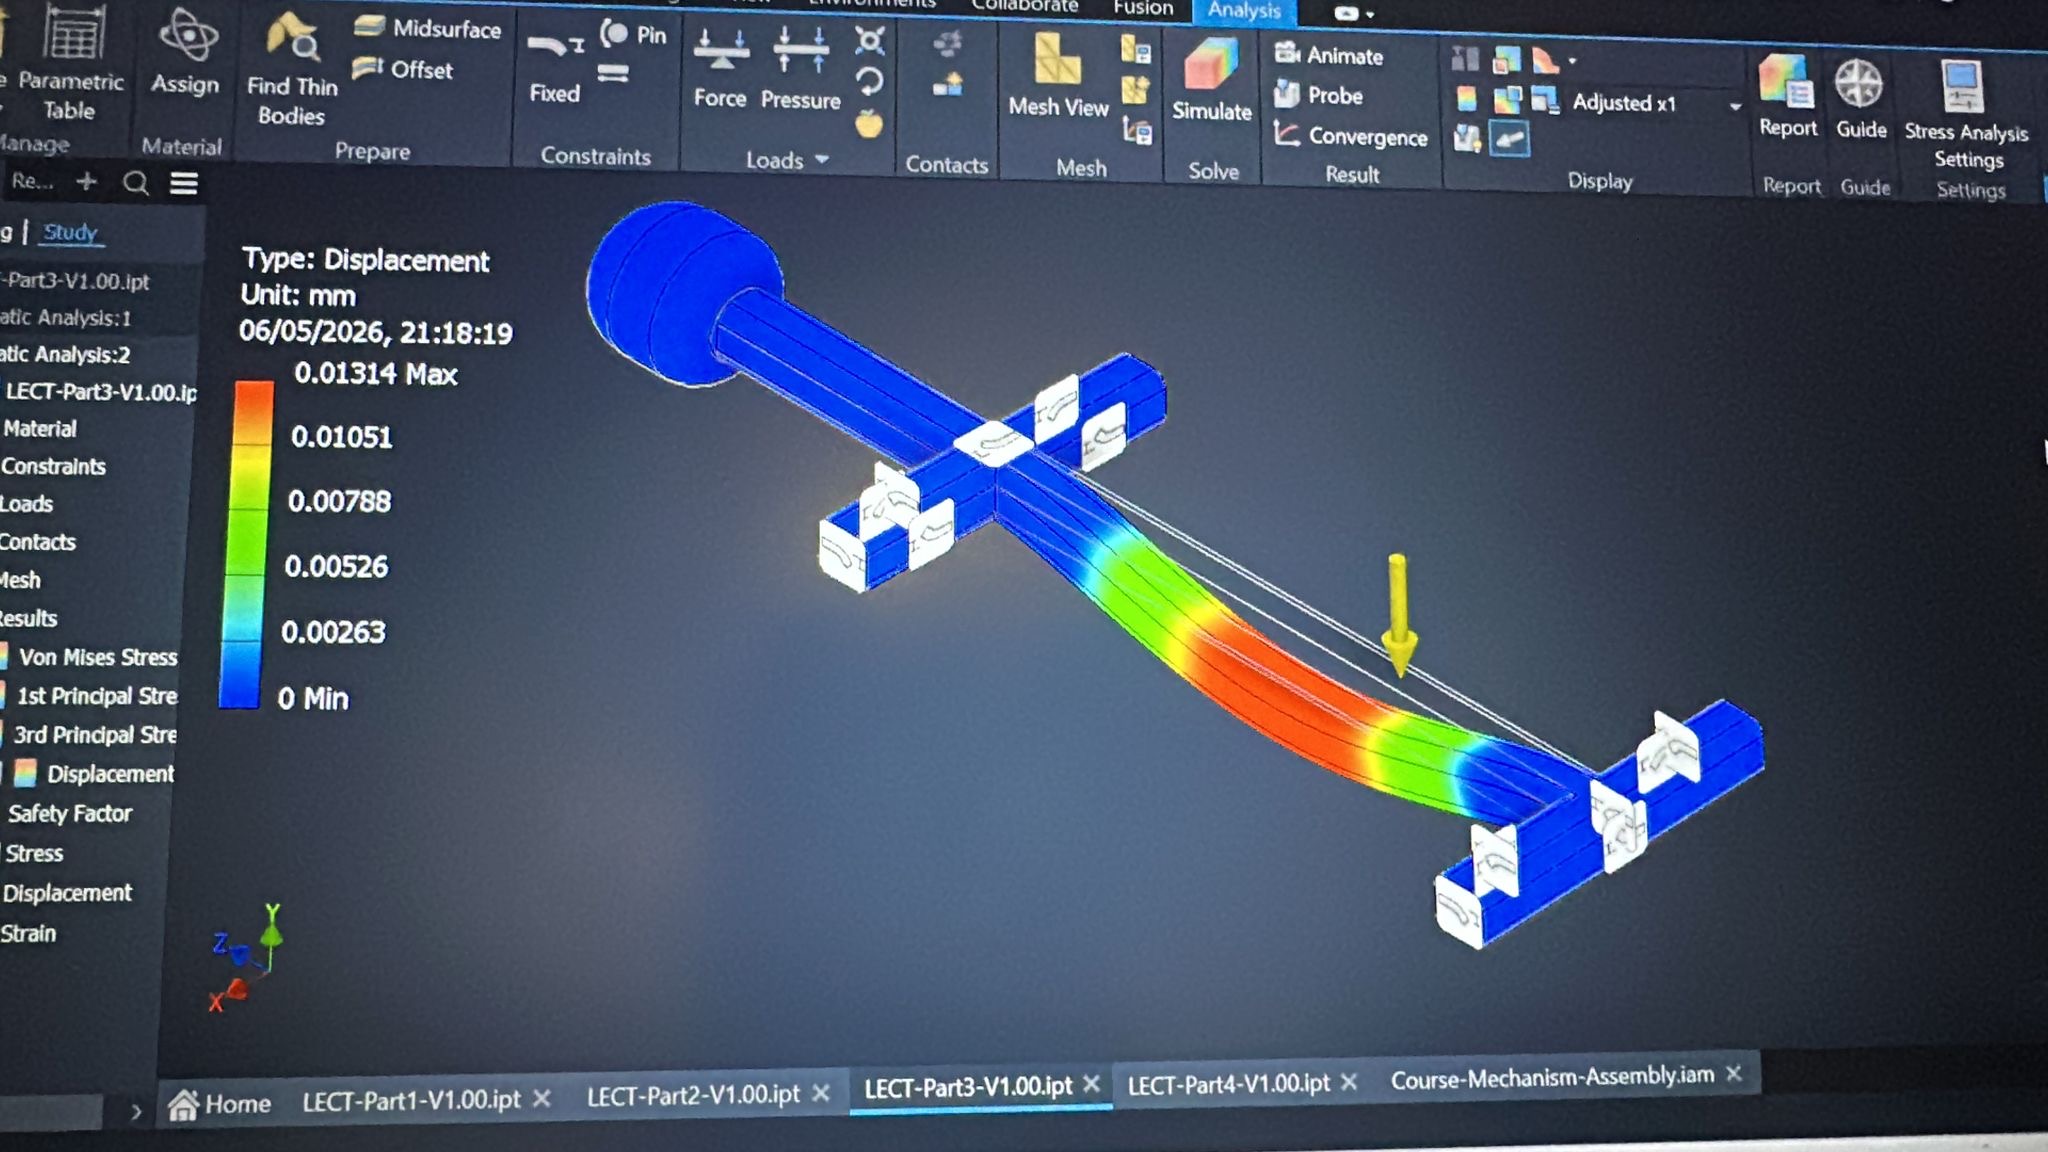Click the Gravity apple icon
Screen dimensions: 2048x1152
(x=869, y=124)
